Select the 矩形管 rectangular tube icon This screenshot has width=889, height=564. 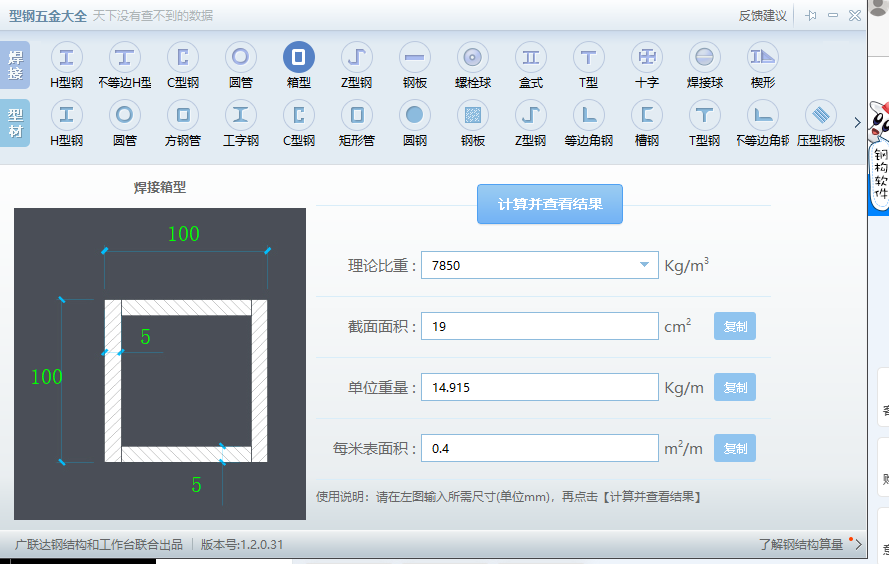357,115
